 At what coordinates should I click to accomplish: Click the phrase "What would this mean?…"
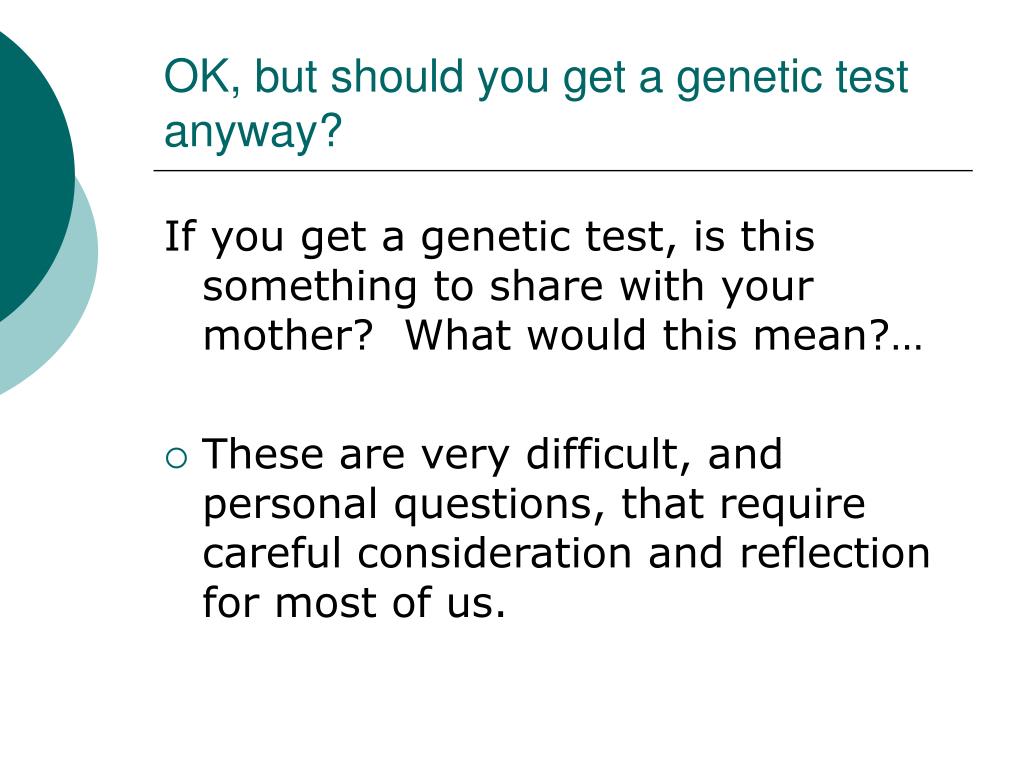(x=664, y=335)
